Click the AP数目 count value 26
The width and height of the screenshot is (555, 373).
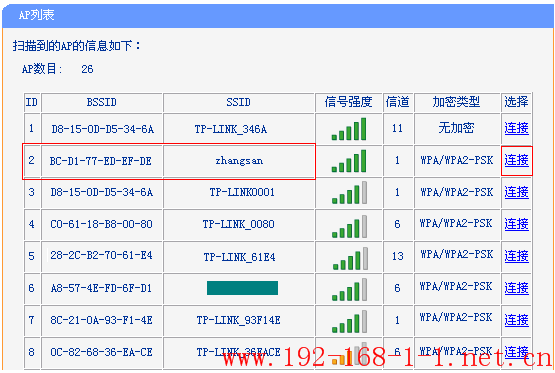point(87,69)
